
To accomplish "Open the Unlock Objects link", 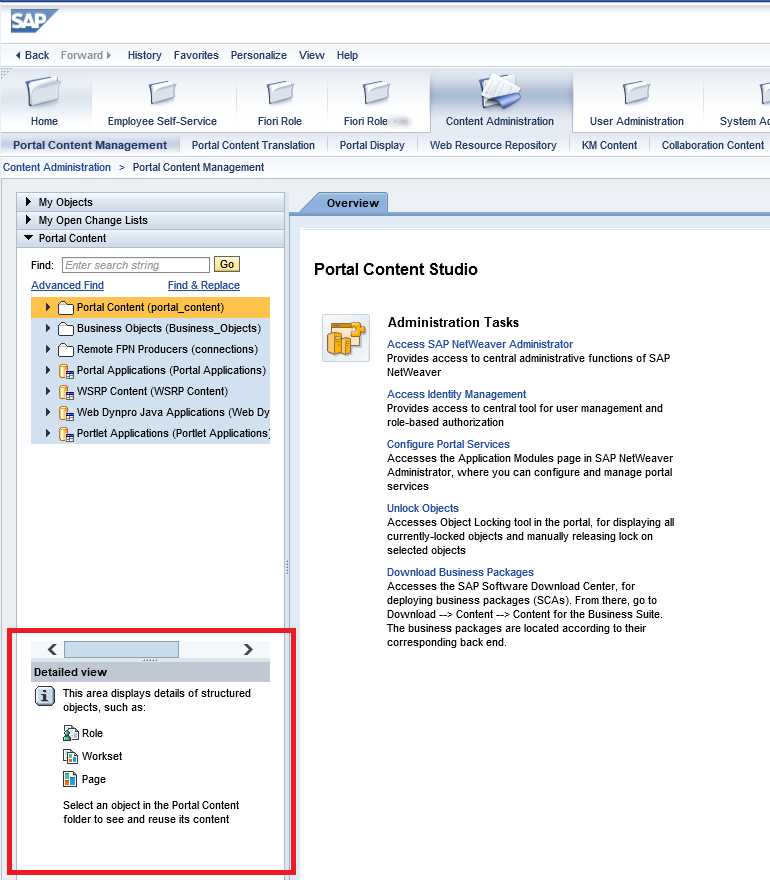I will point(423,508).
